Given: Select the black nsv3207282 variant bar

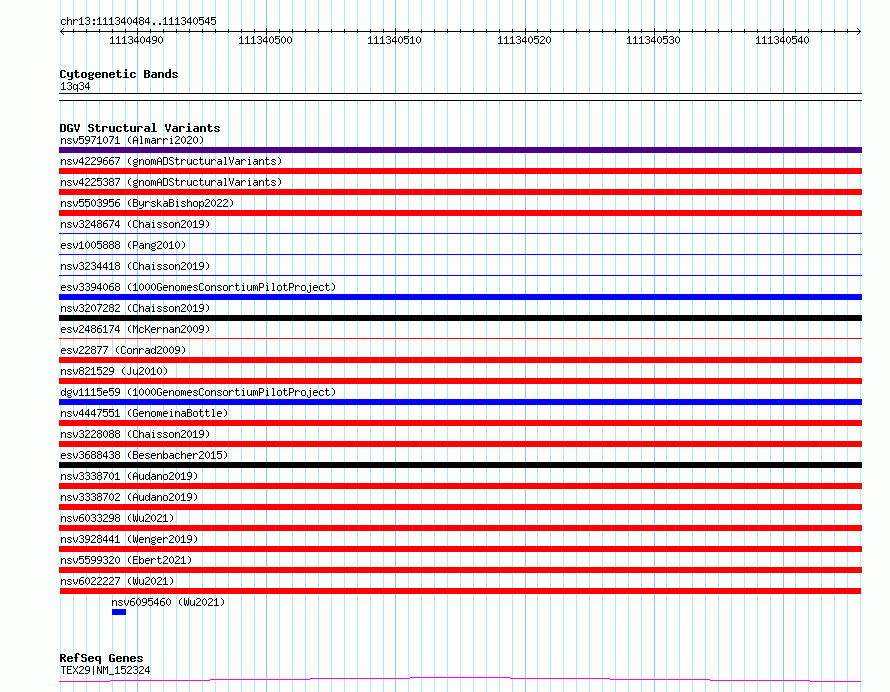Looking at the screenshot, I should [x=460, y=318].
